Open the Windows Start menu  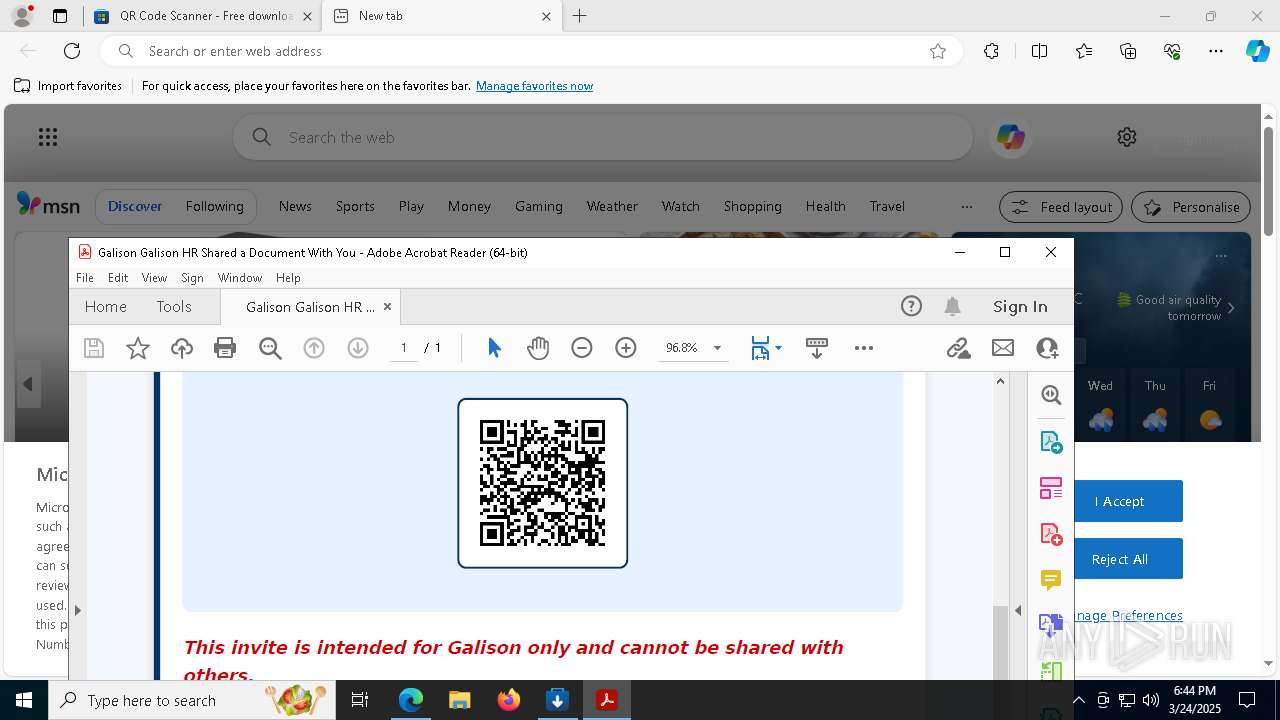(23, 700)
